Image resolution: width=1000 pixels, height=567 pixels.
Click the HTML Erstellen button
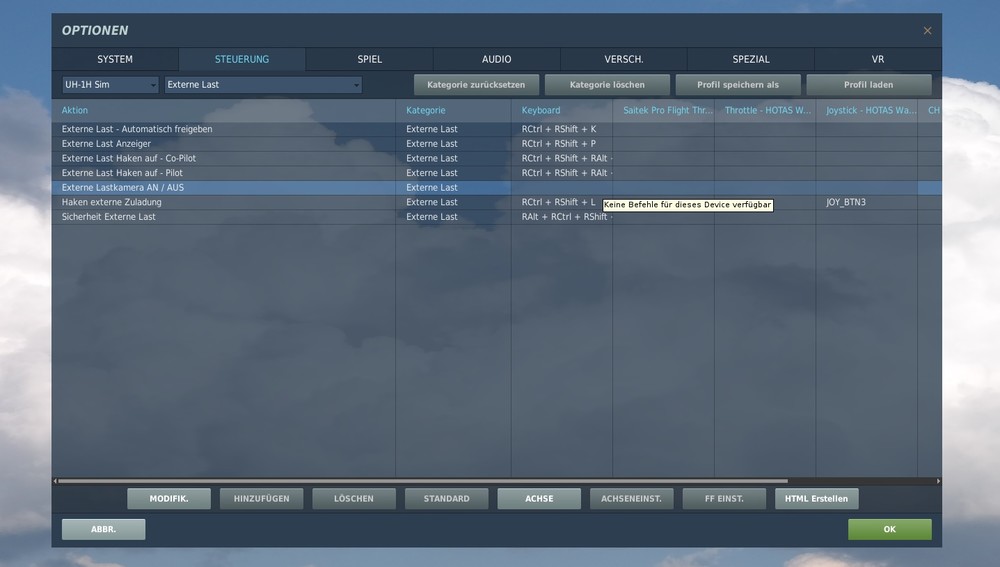[x=816, y=499]
